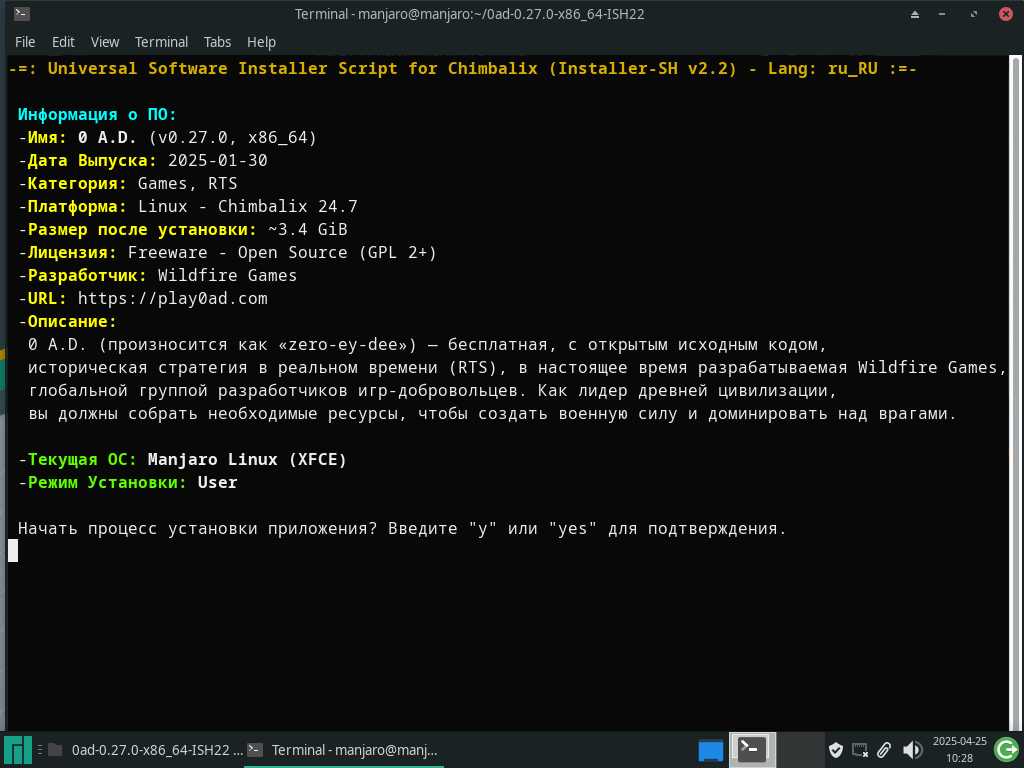Click the 'Linux - Chimbalix 24.7' platform text

[248, 207]
